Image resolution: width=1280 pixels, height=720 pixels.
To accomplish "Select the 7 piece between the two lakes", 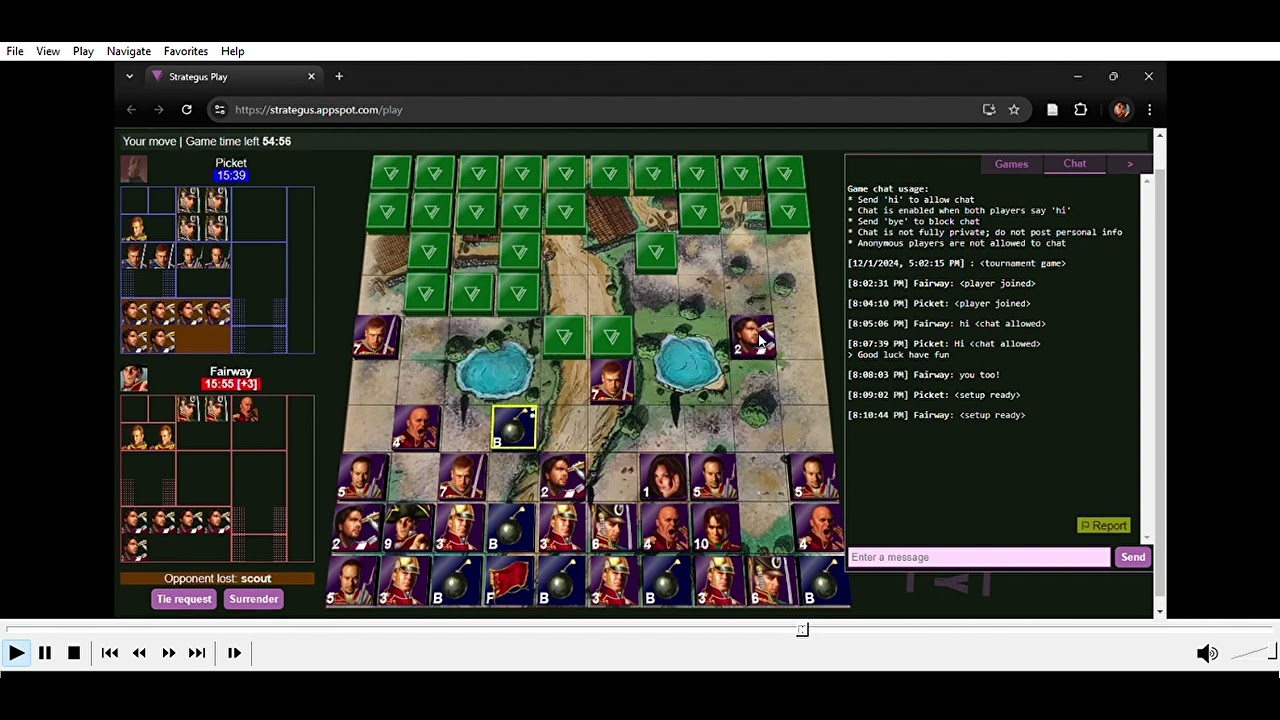I will pos(611,380).
